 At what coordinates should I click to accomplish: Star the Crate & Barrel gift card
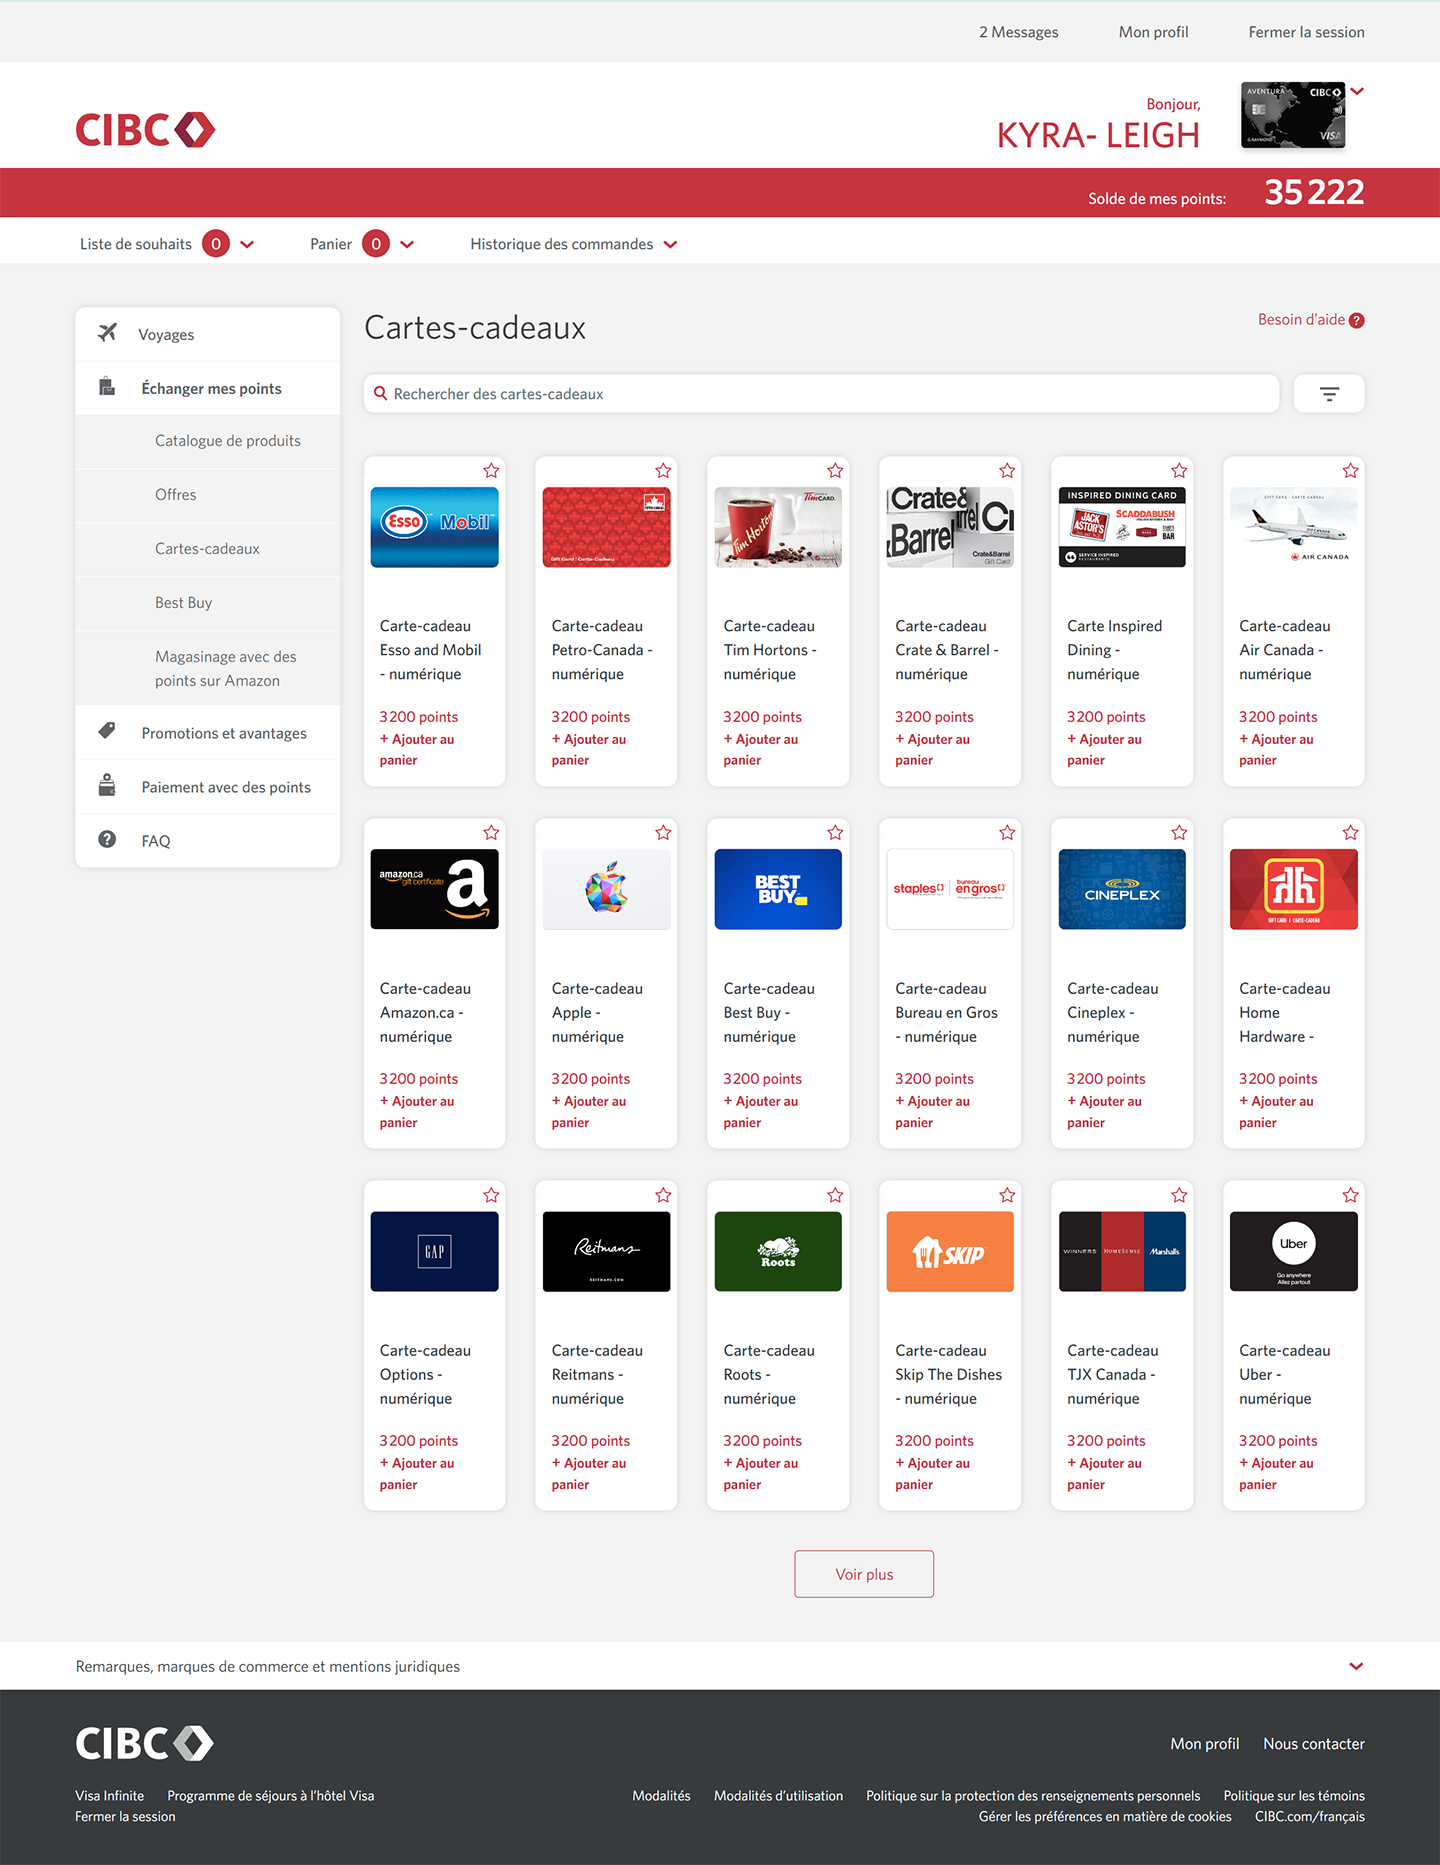(1007, 471)
